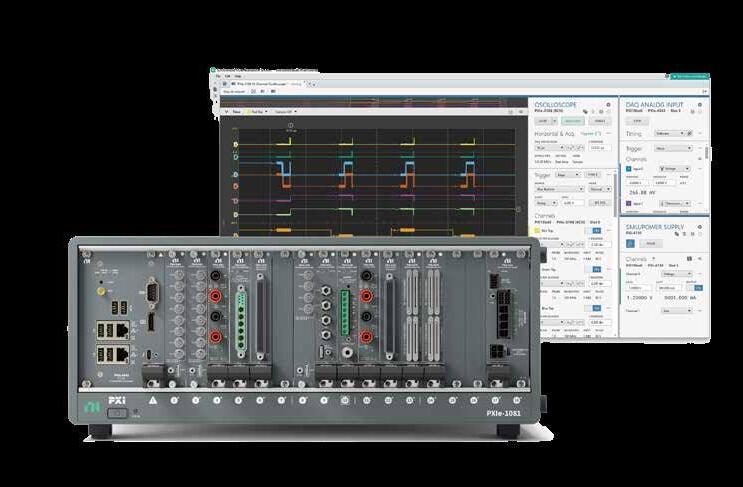
Task: Select the purple channel marker on the waveform
Action: (236, 201)
